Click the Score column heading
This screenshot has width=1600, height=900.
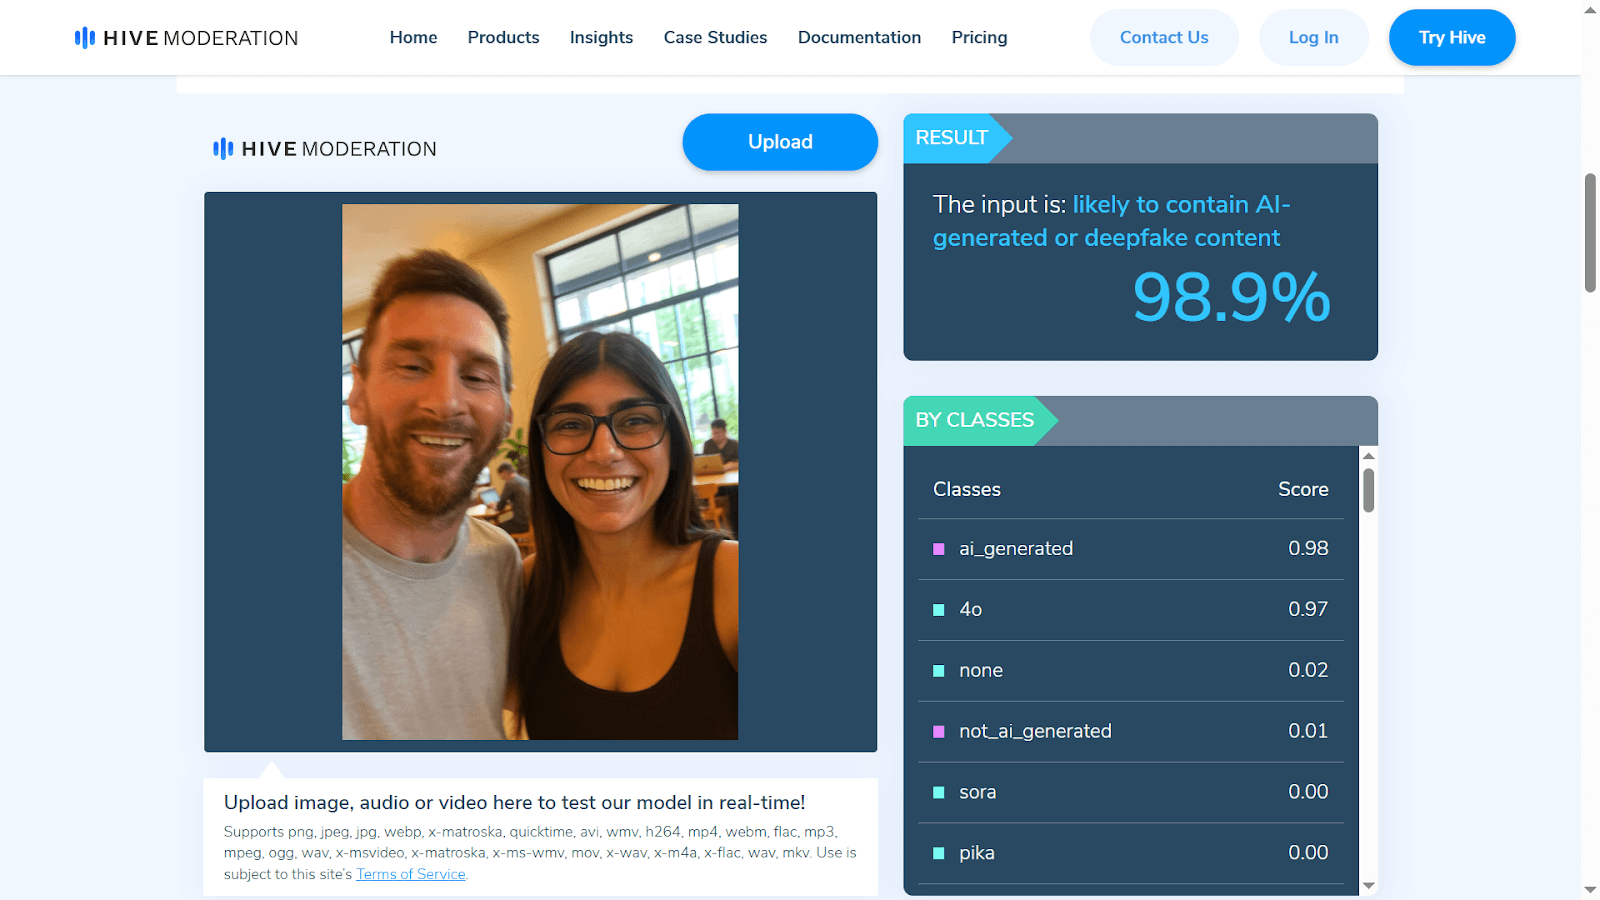point(1303,489)
